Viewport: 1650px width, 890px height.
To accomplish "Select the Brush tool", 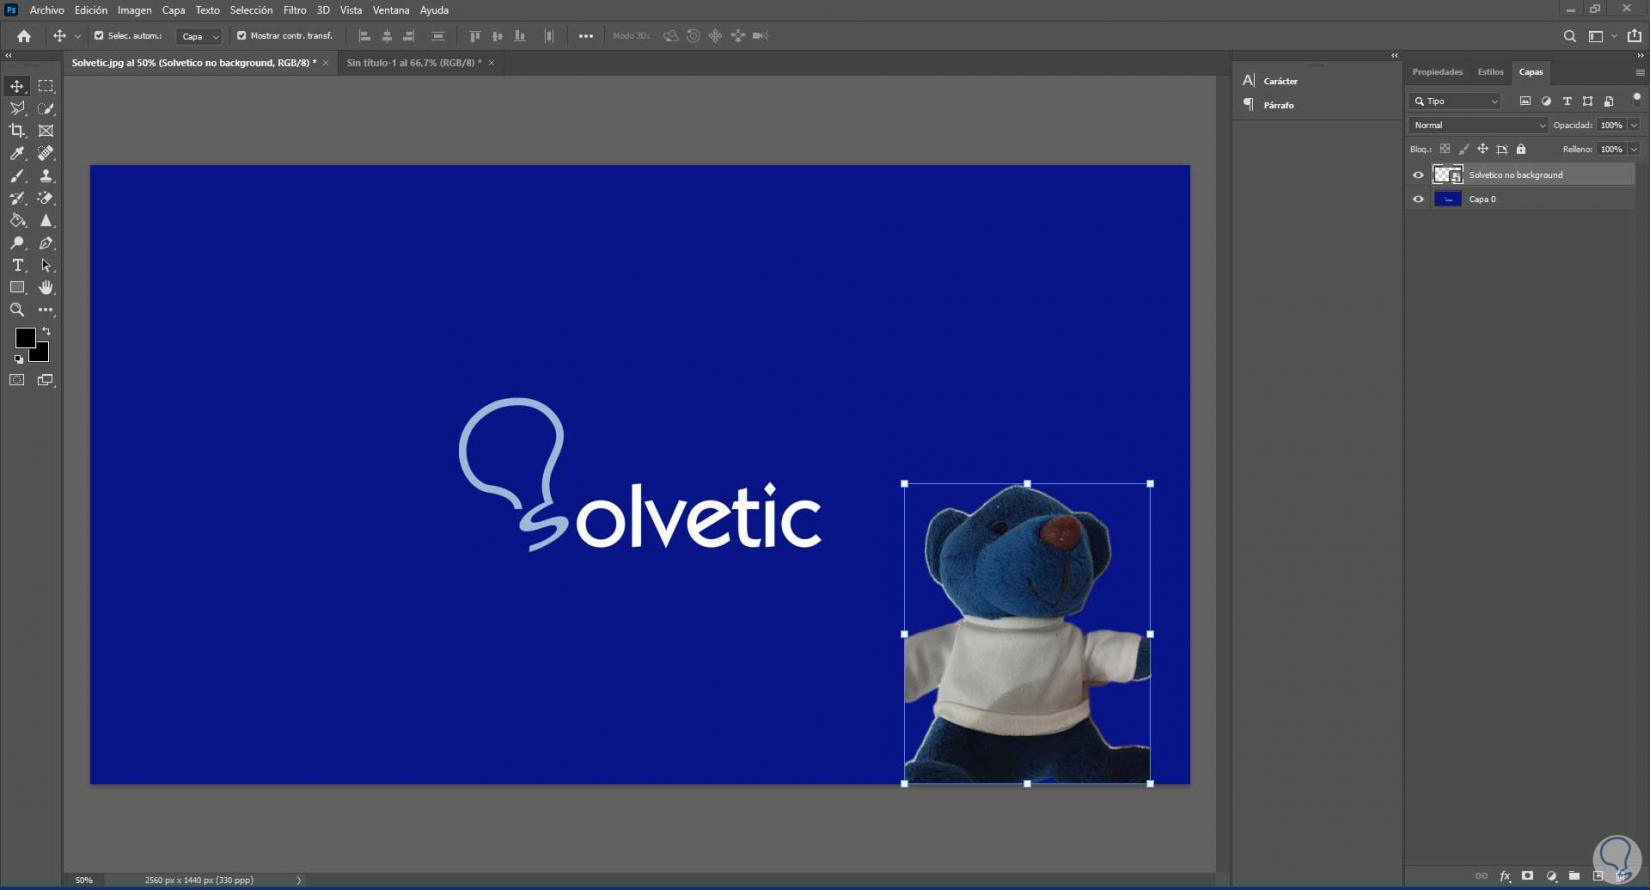I will tap(17, 176).
